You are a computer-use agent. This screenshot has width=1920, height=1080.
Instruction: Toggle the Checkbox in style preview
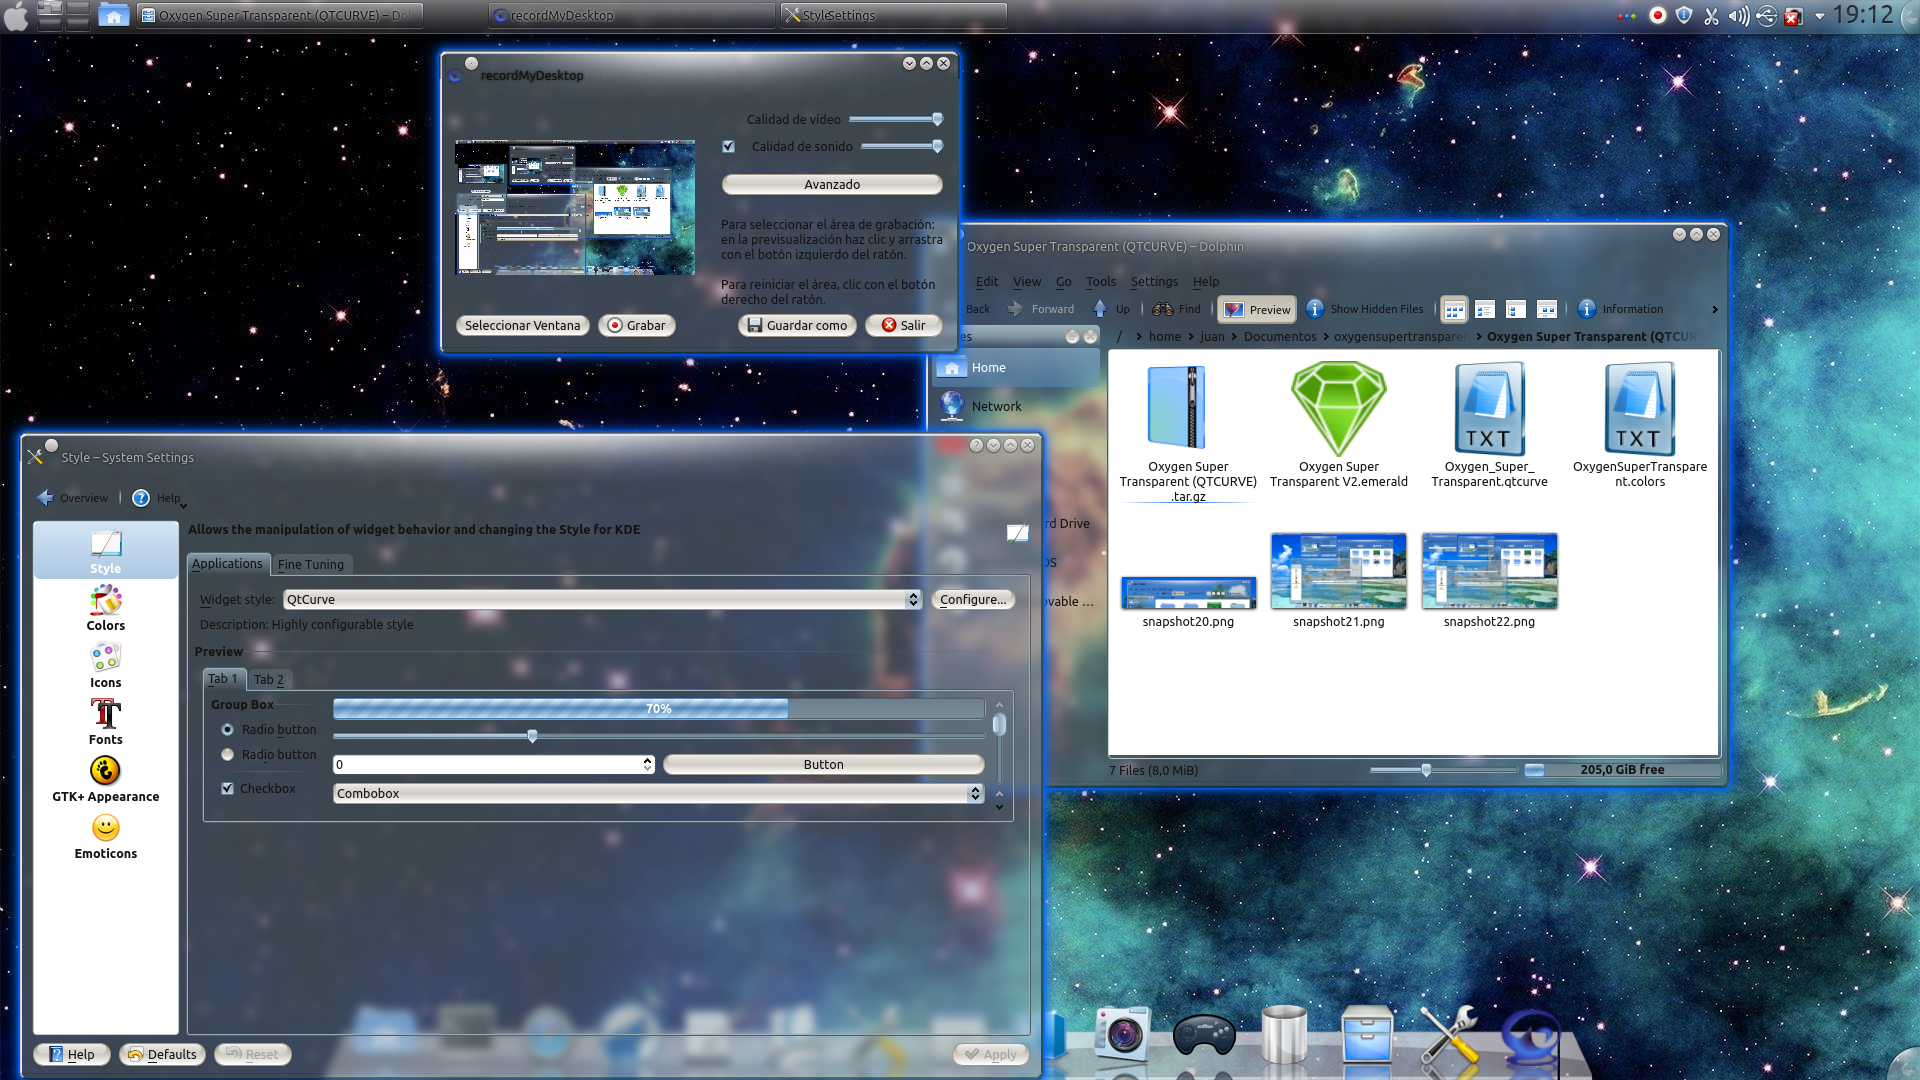click(x=228, y=788)
